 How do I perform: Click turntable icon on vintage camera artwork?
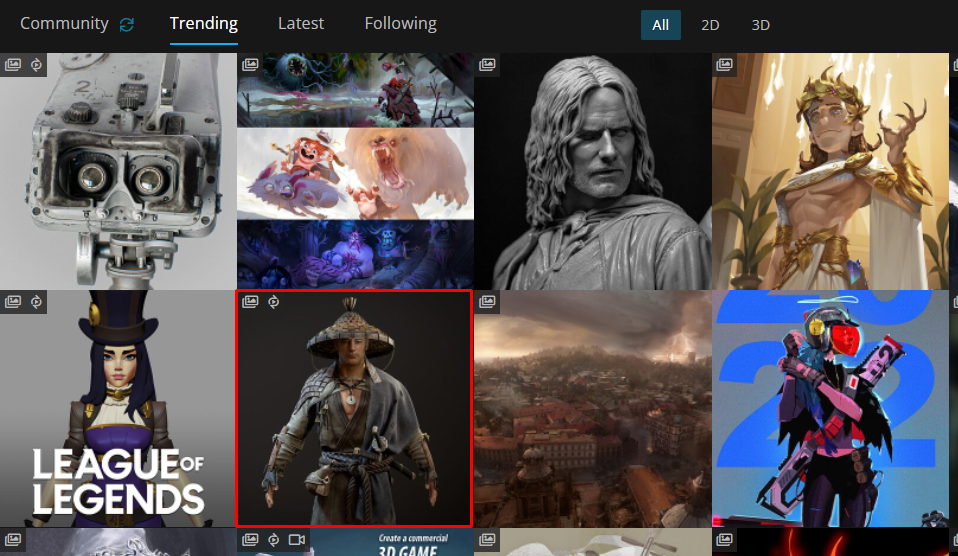pyautogui.click(x=36, y=64)
